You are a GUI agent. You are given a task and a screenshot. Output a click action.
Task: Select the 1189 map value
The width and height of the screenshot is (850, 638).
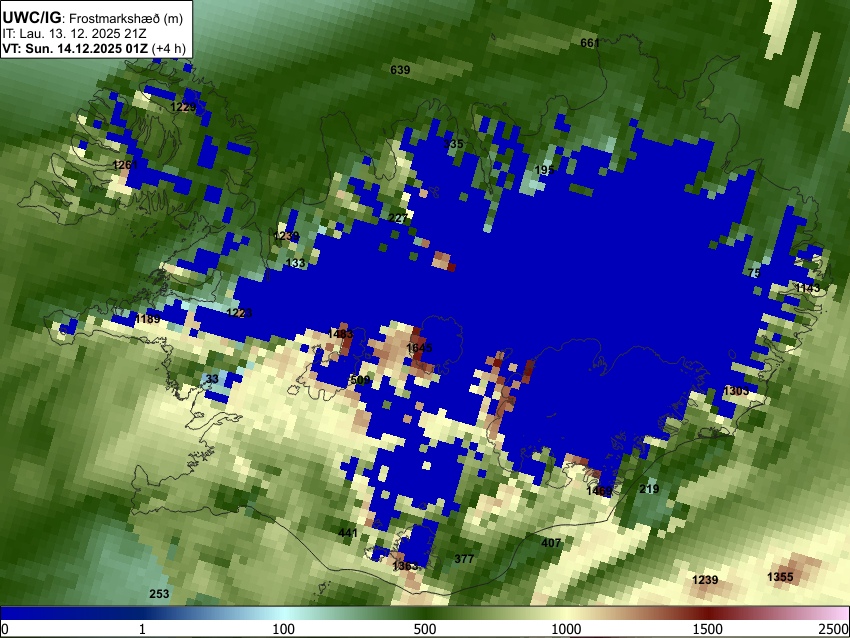pos(147,319)
